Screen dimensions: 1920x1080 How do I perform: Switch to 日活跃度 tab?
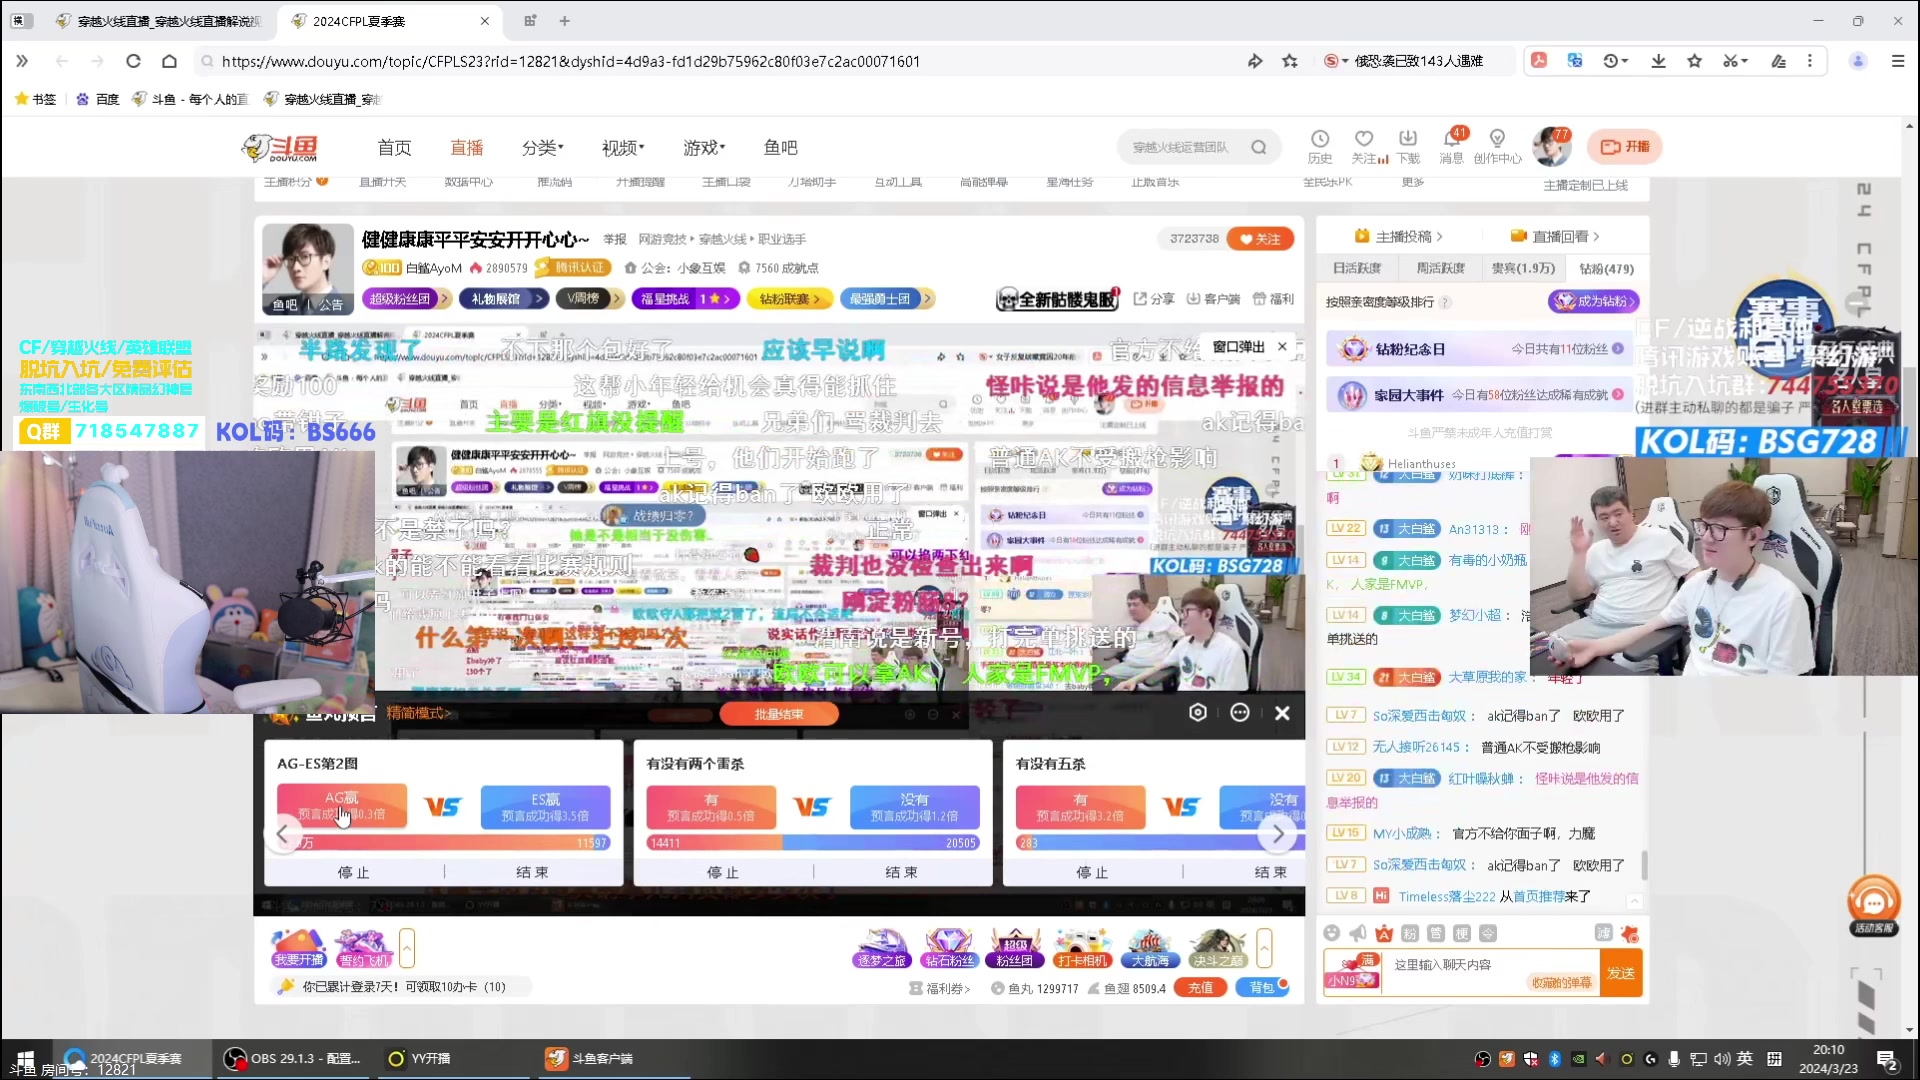[x=1357, y=268]
